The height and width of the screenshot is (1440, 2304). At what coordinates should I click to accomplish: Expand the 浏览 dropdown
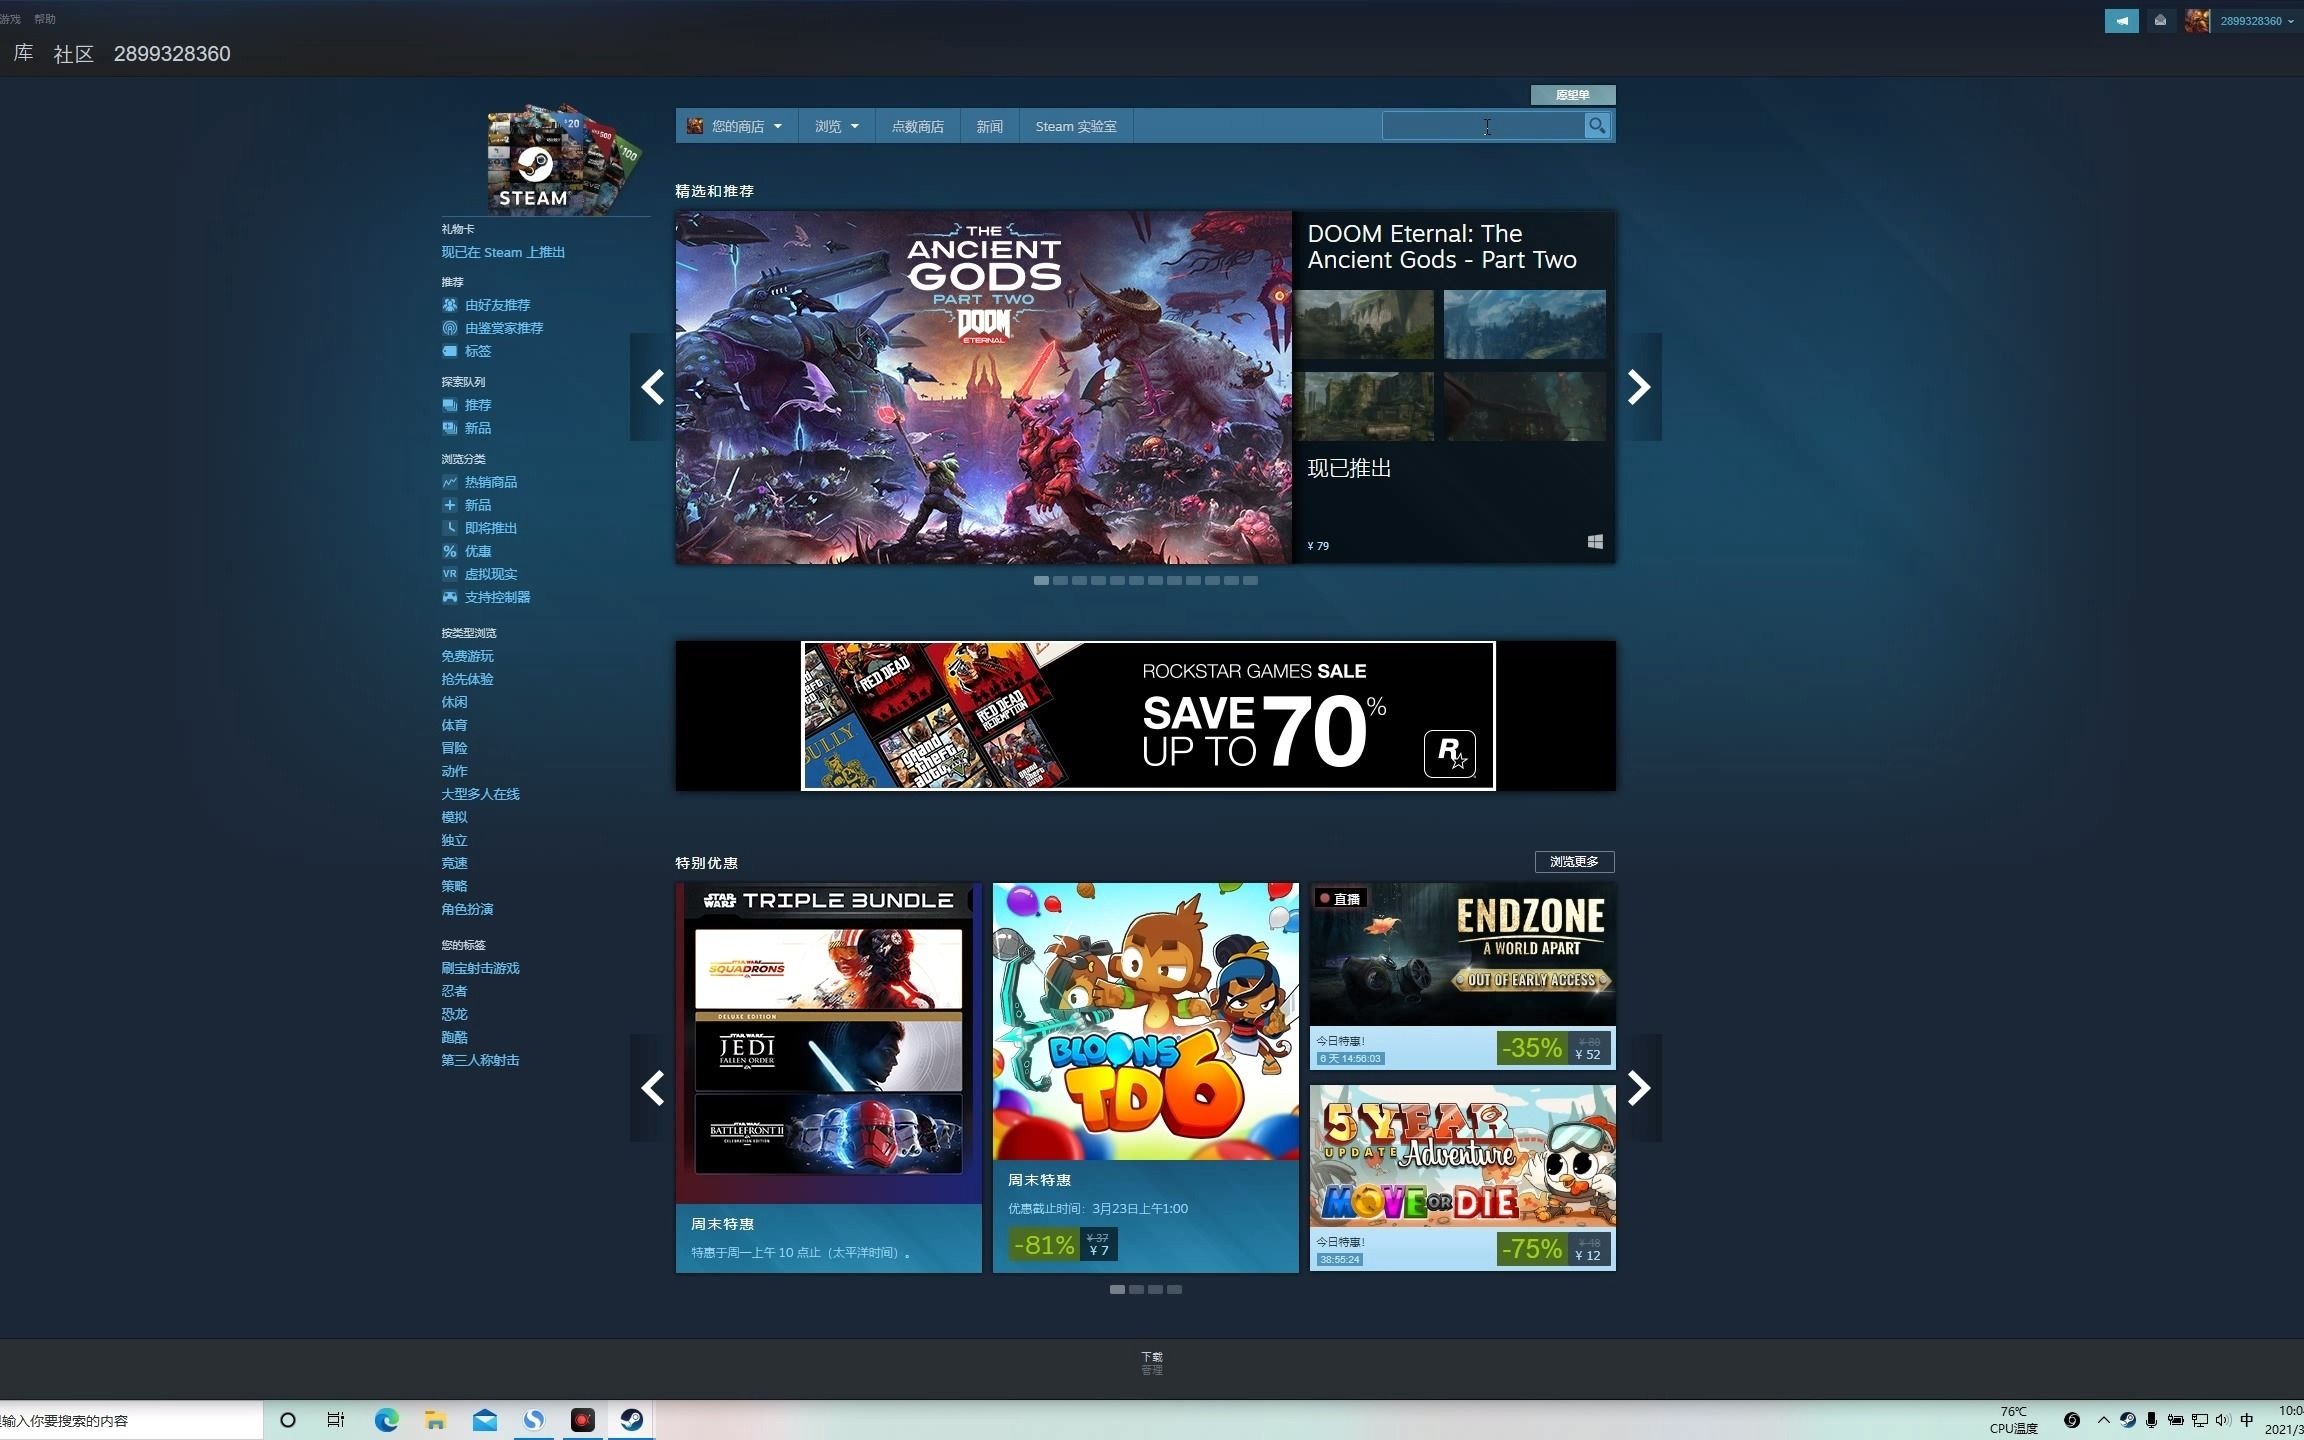coord(836,126)
